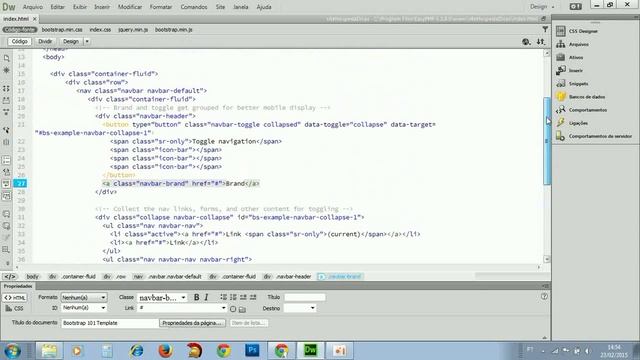
Task: Open Comportamentos do servidor panel
Action: [x=594, y=136]
